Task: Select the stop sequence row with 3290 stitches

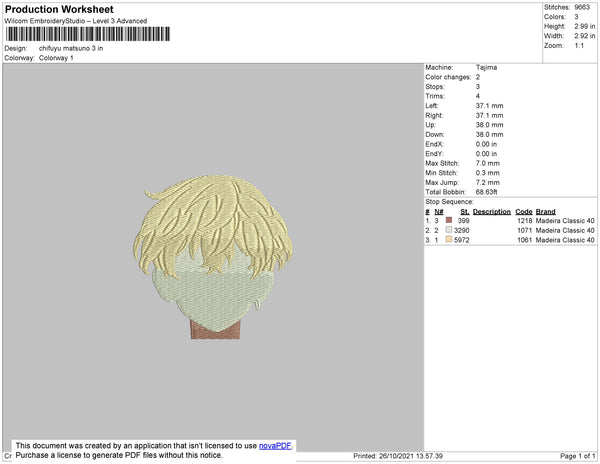Action: [x=510, y=230]
